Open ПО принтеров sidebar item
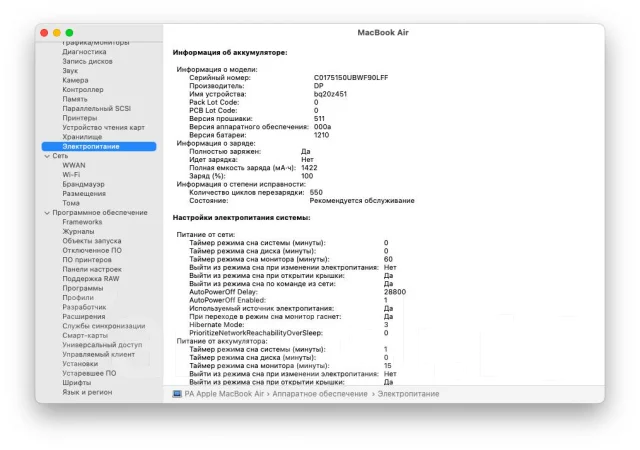Viewport: 640px width, 450px height. point(87,260)
